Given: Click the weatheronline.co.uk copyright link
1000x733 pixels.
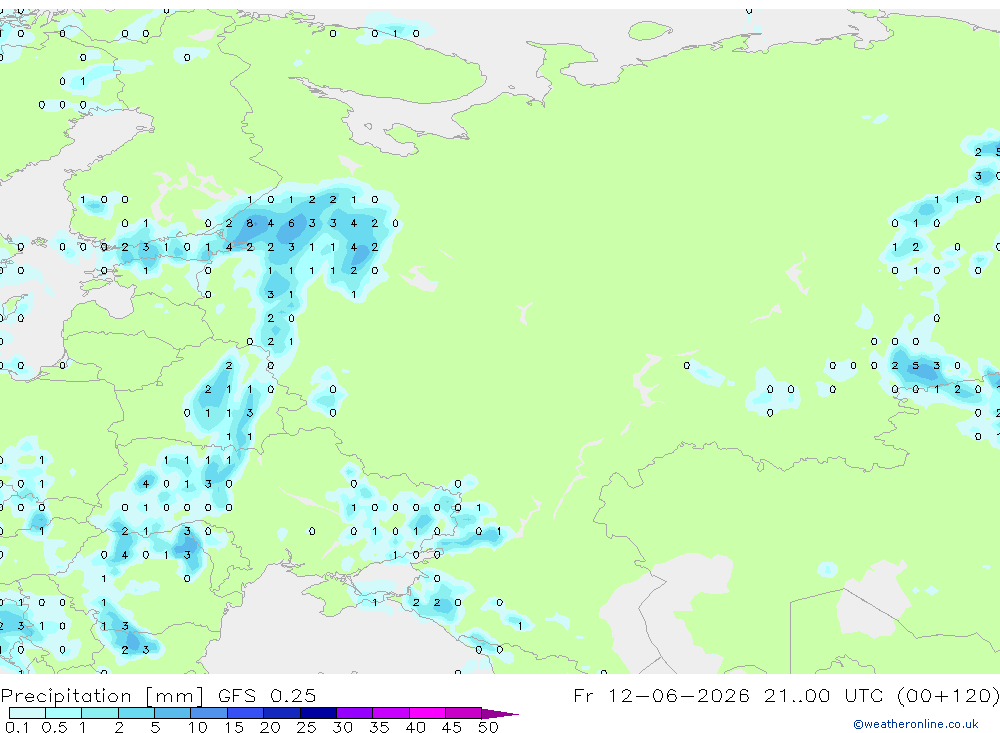Looking at the screenshot, I should (916, 724).
